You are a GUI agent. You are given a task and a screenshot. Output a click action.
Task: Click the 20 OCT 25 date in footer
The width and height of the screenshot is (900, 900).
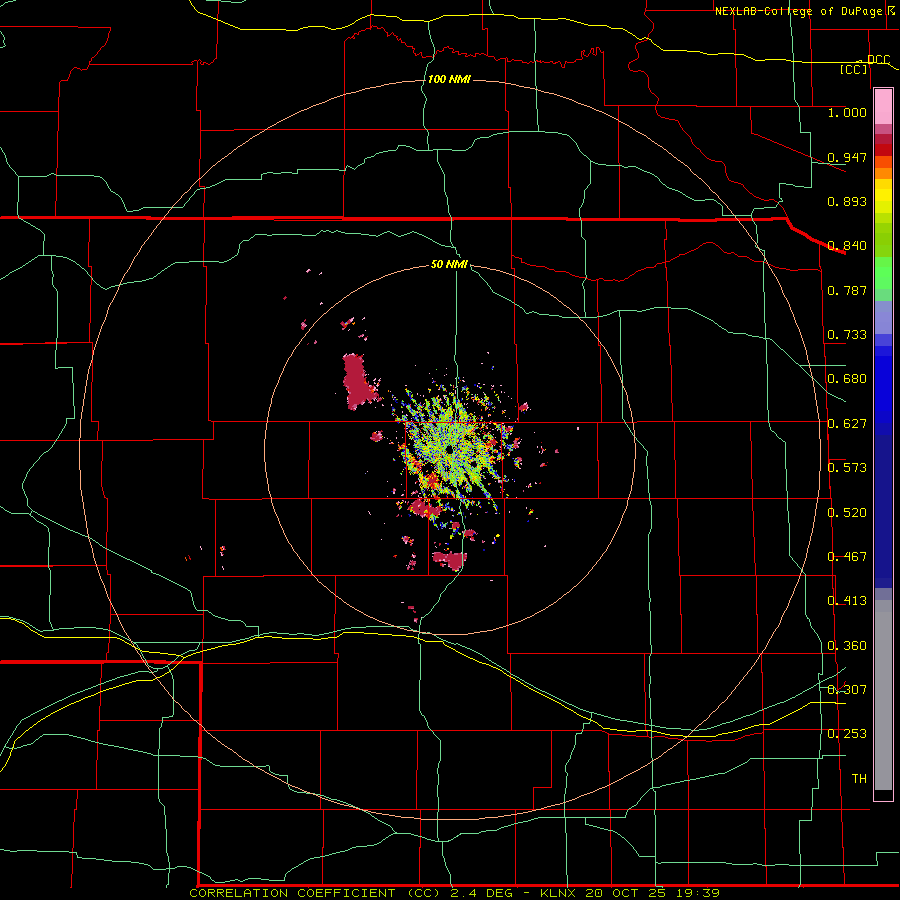click(x=625, y=893)
